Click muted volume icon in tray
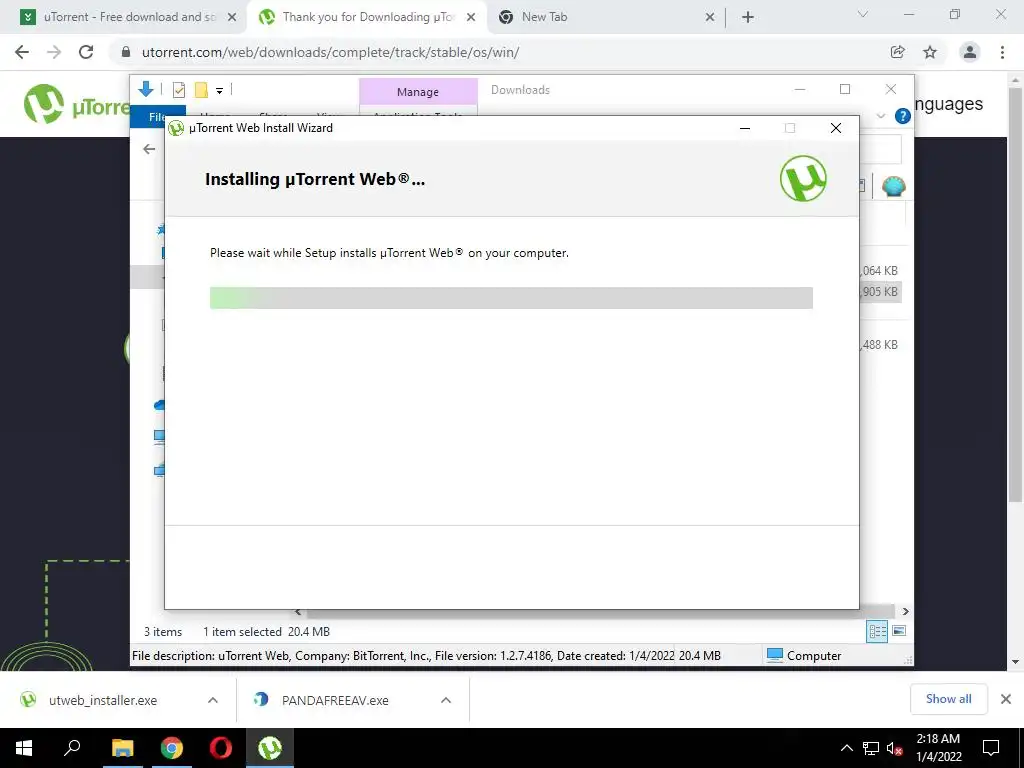Viewport: 1024px width, 768px height. click(x=895, y=748)
